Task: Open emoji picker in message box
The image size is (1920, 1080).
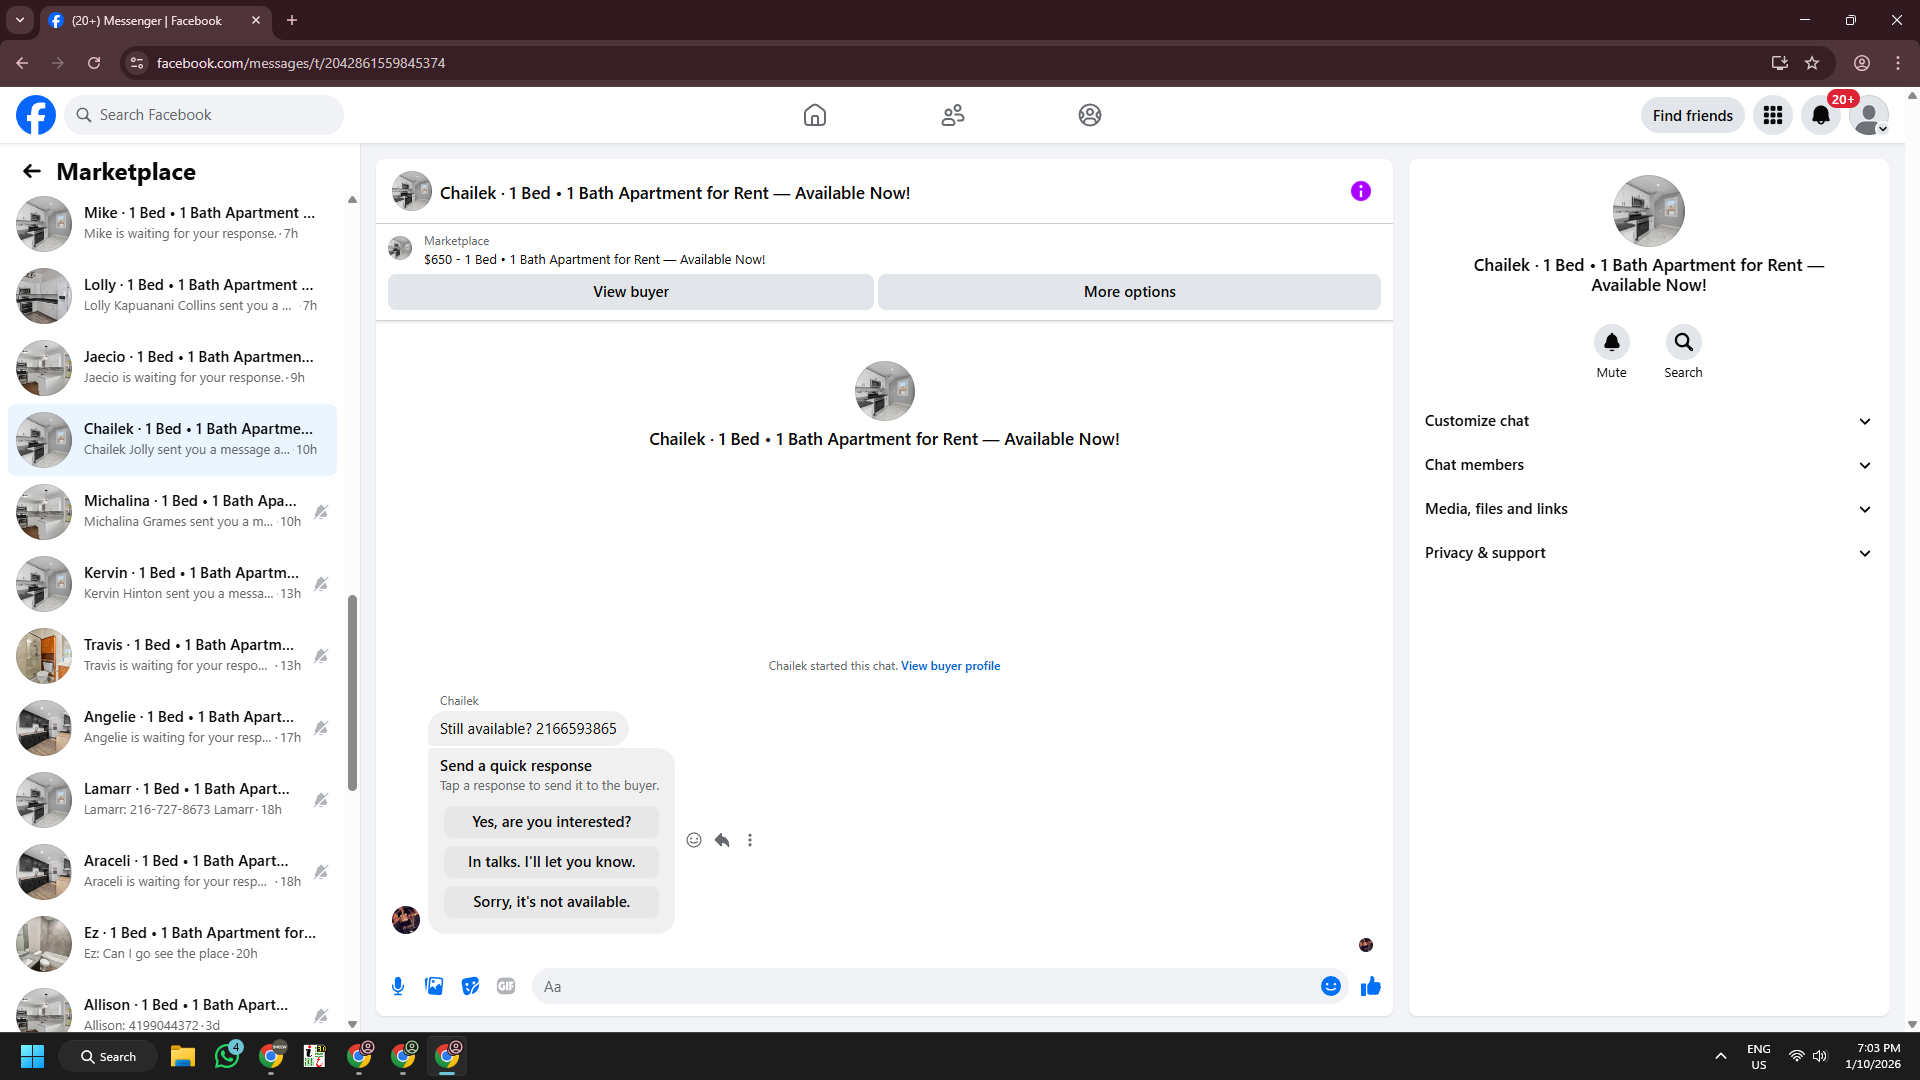Action: (1330, 986)
